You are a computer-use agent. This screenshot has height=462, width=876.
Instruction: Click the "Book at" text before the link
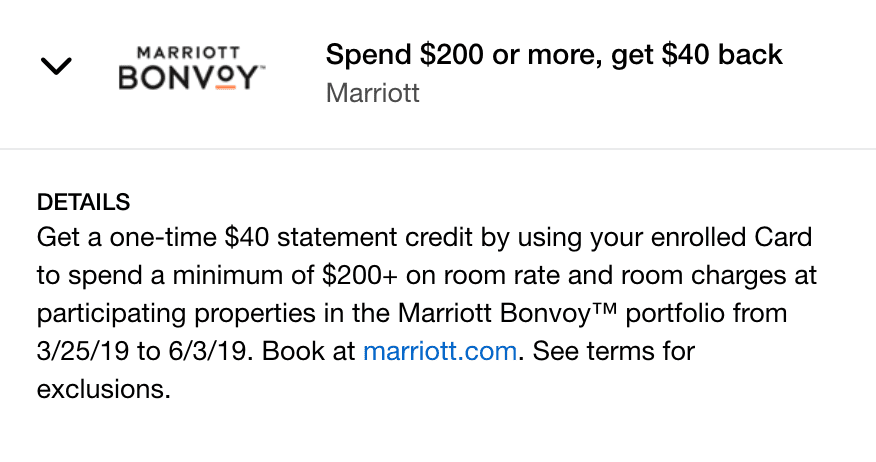click(308, 351)
